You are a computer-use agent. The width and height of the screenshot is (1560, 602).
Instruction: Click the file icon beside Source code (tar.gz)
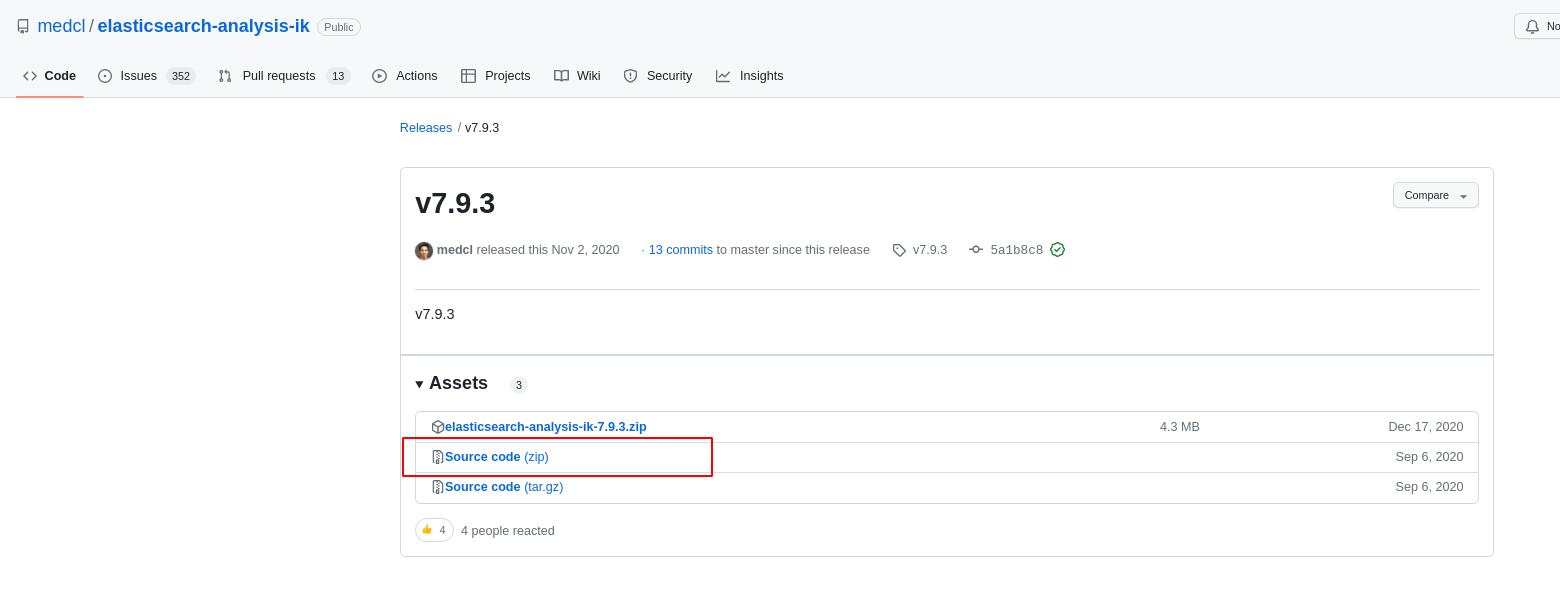pos(437,487)
